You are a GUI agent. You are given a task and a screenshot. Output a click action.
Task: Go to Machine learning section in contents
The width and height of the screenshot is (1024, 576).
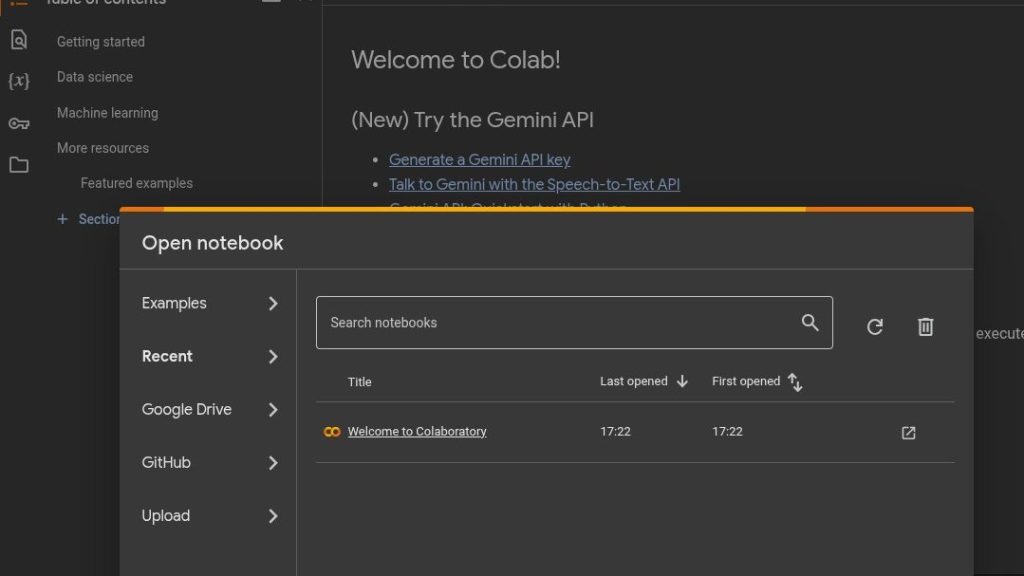107,113
